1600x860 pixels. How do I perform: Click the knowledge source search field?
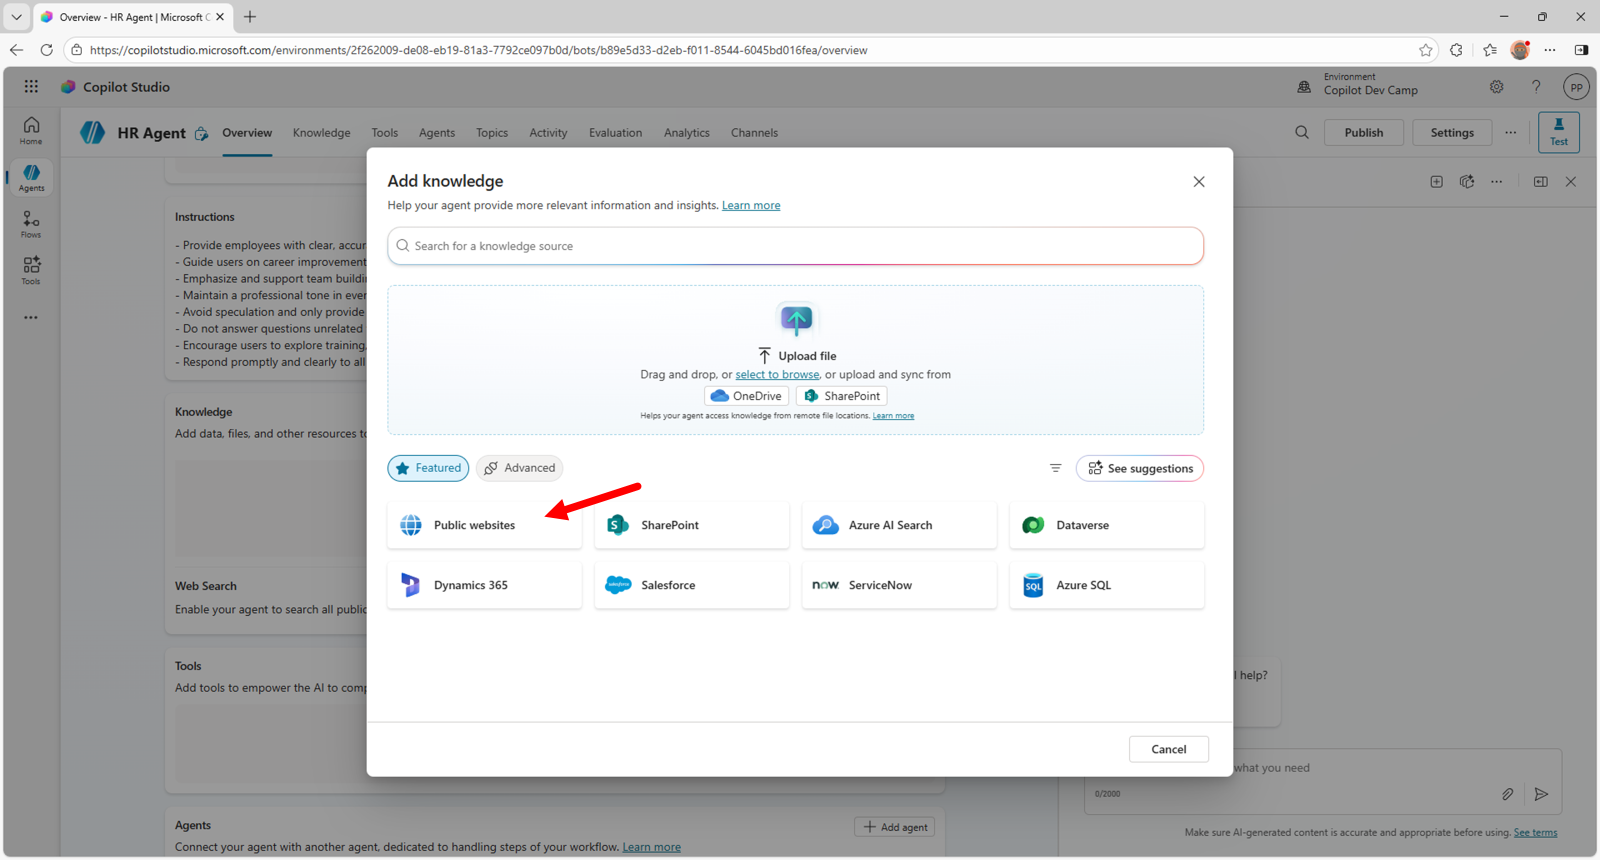796,246
